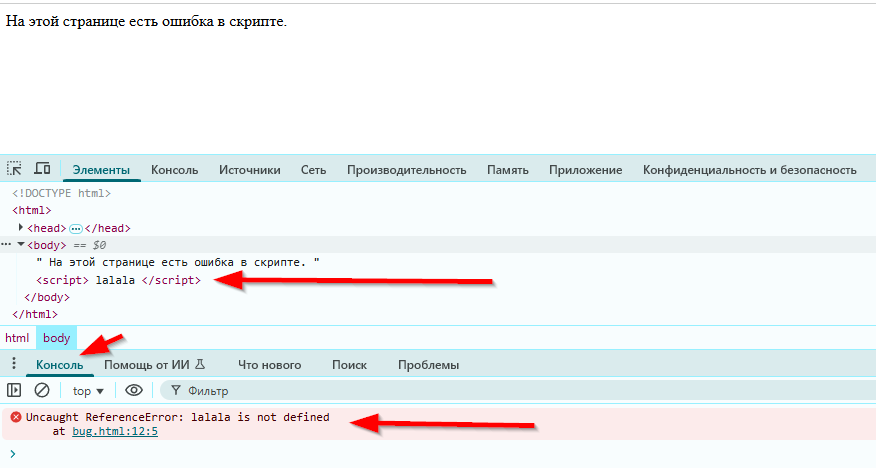The width and height of the screenshot is (876, 468).
Task: Open the Сеть tab
Action: coord(313,170)
